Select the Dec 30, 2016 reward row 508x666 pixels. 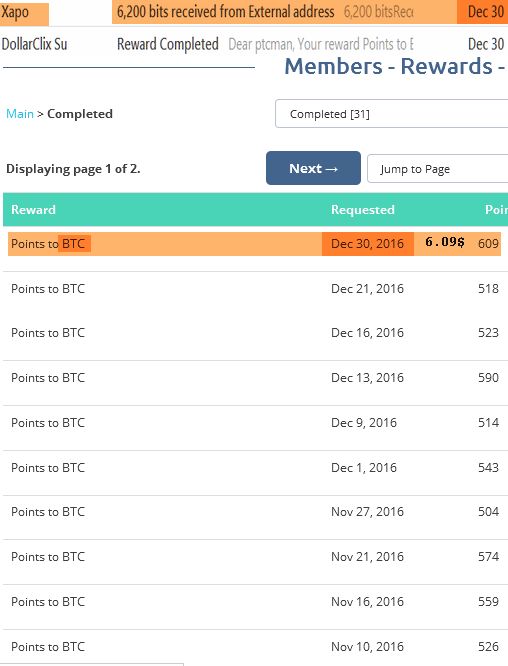pos(254,243)
